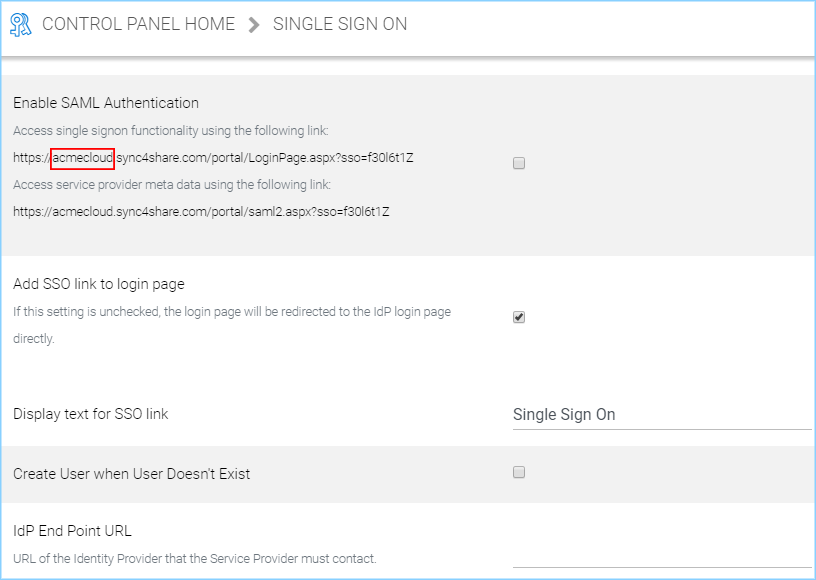Click the Display text for SSO link field

(662, 415)
